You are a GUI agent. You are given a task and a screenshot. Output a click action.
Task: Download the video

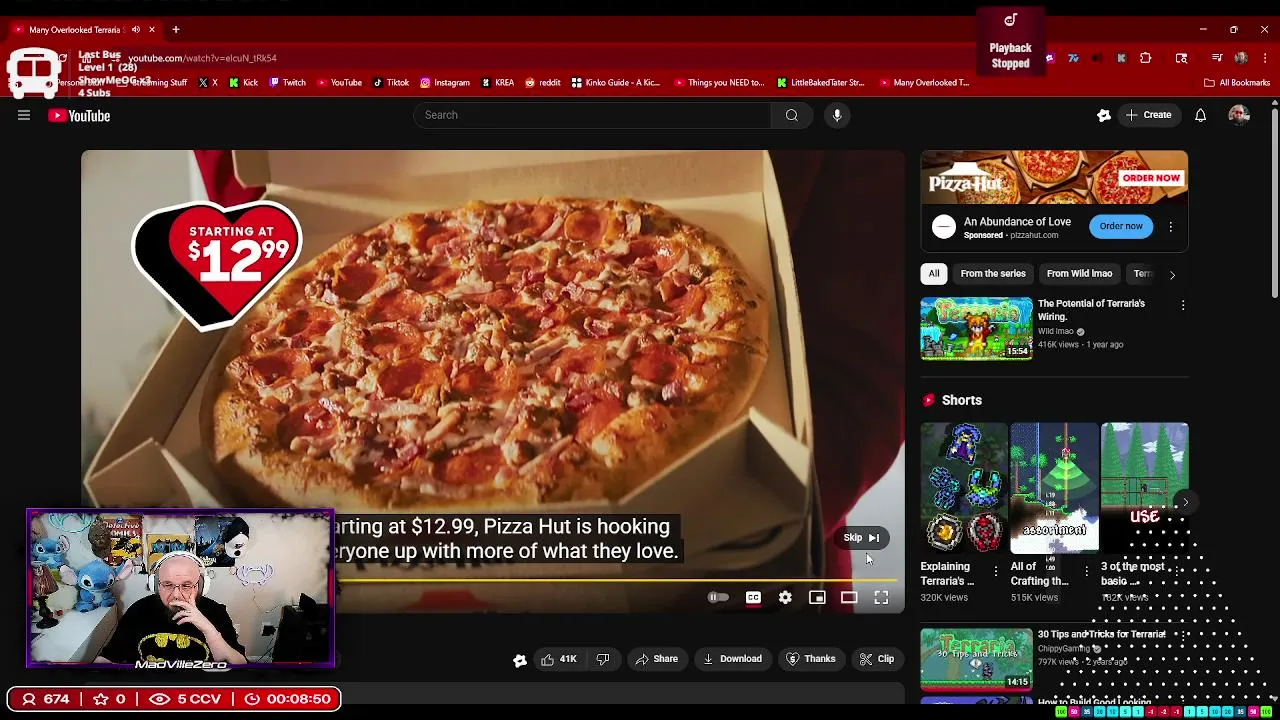point(732,659)
